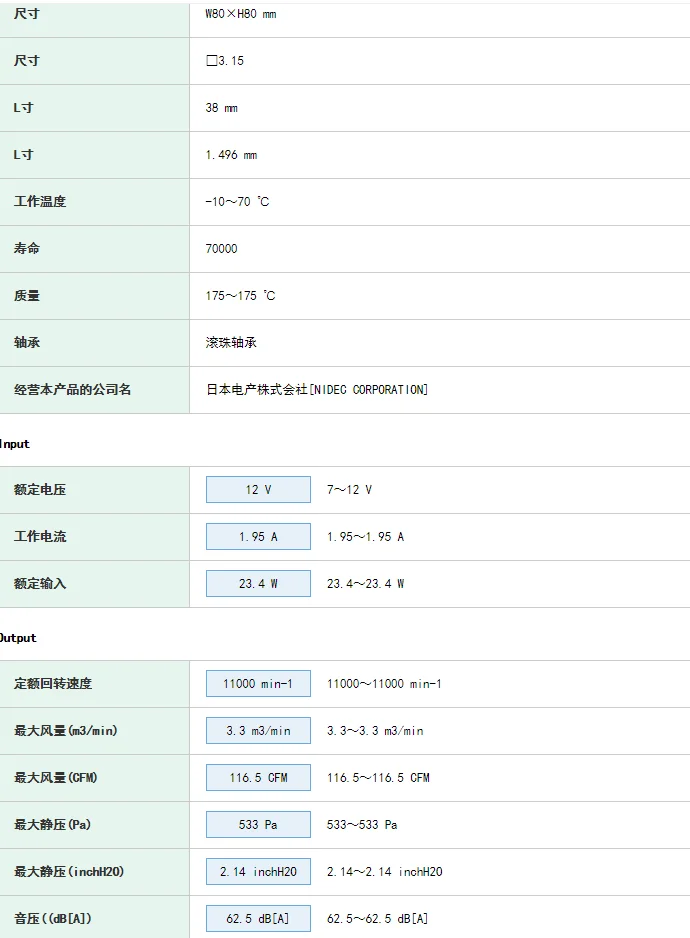Choose the "23.4 W" rated input box
This screenshot has height=938, width=690.
point(258,584)
